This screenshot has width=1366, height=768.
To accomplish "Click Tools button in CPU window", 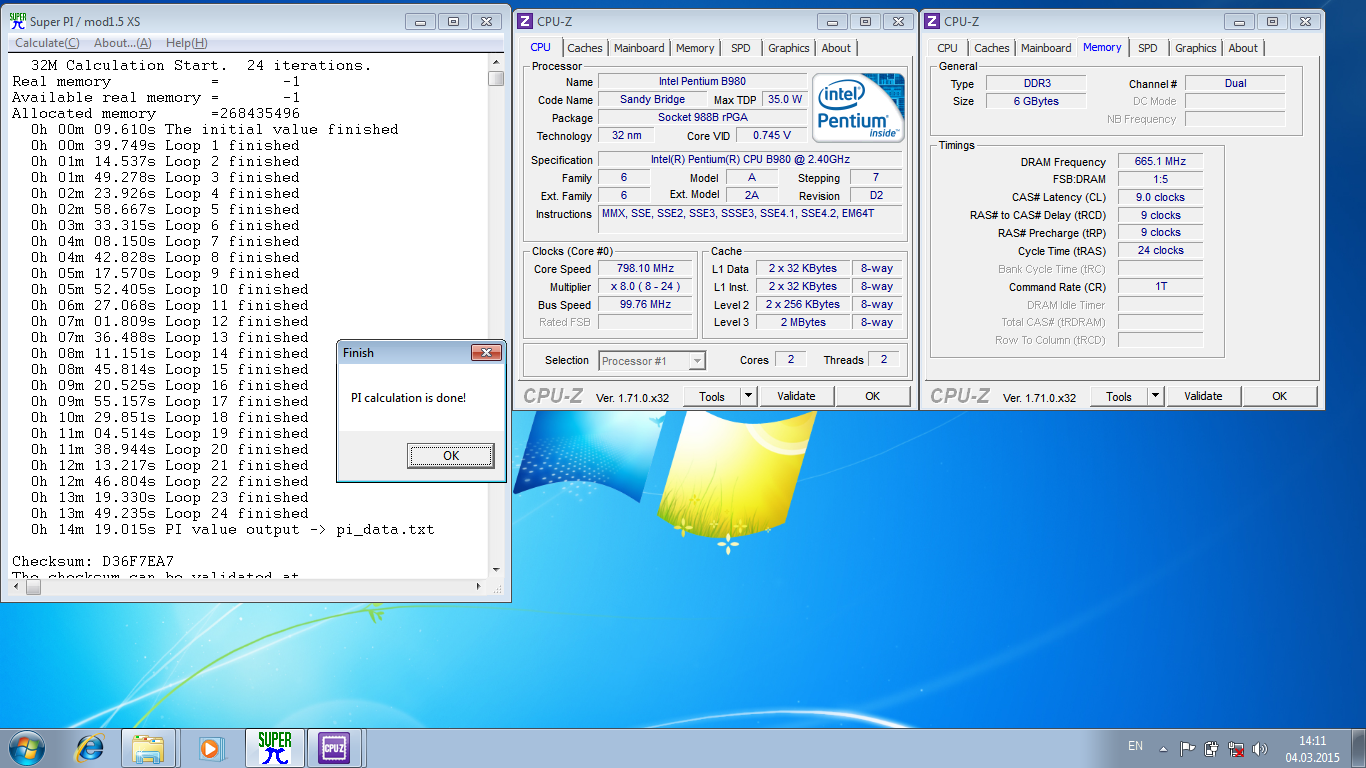I will (712, 396).
